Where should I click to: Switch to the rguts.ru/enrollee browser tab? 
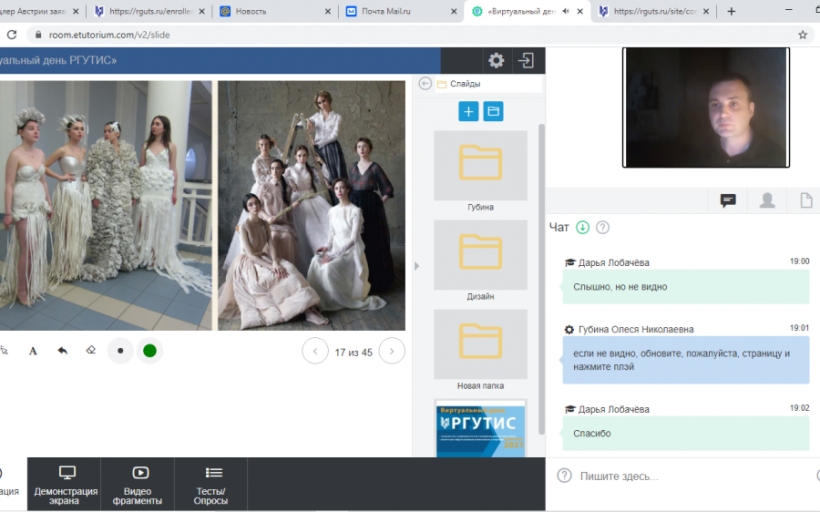tap(151, 11)
